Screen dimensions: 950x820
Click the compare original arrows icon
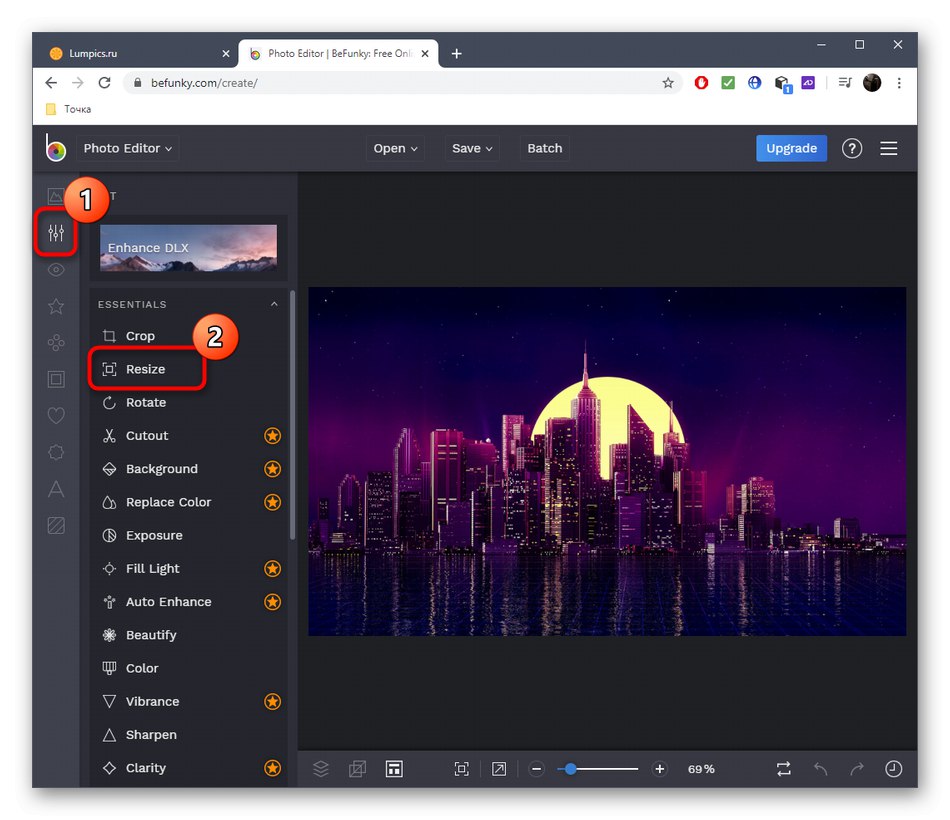[x=783, y=768]
